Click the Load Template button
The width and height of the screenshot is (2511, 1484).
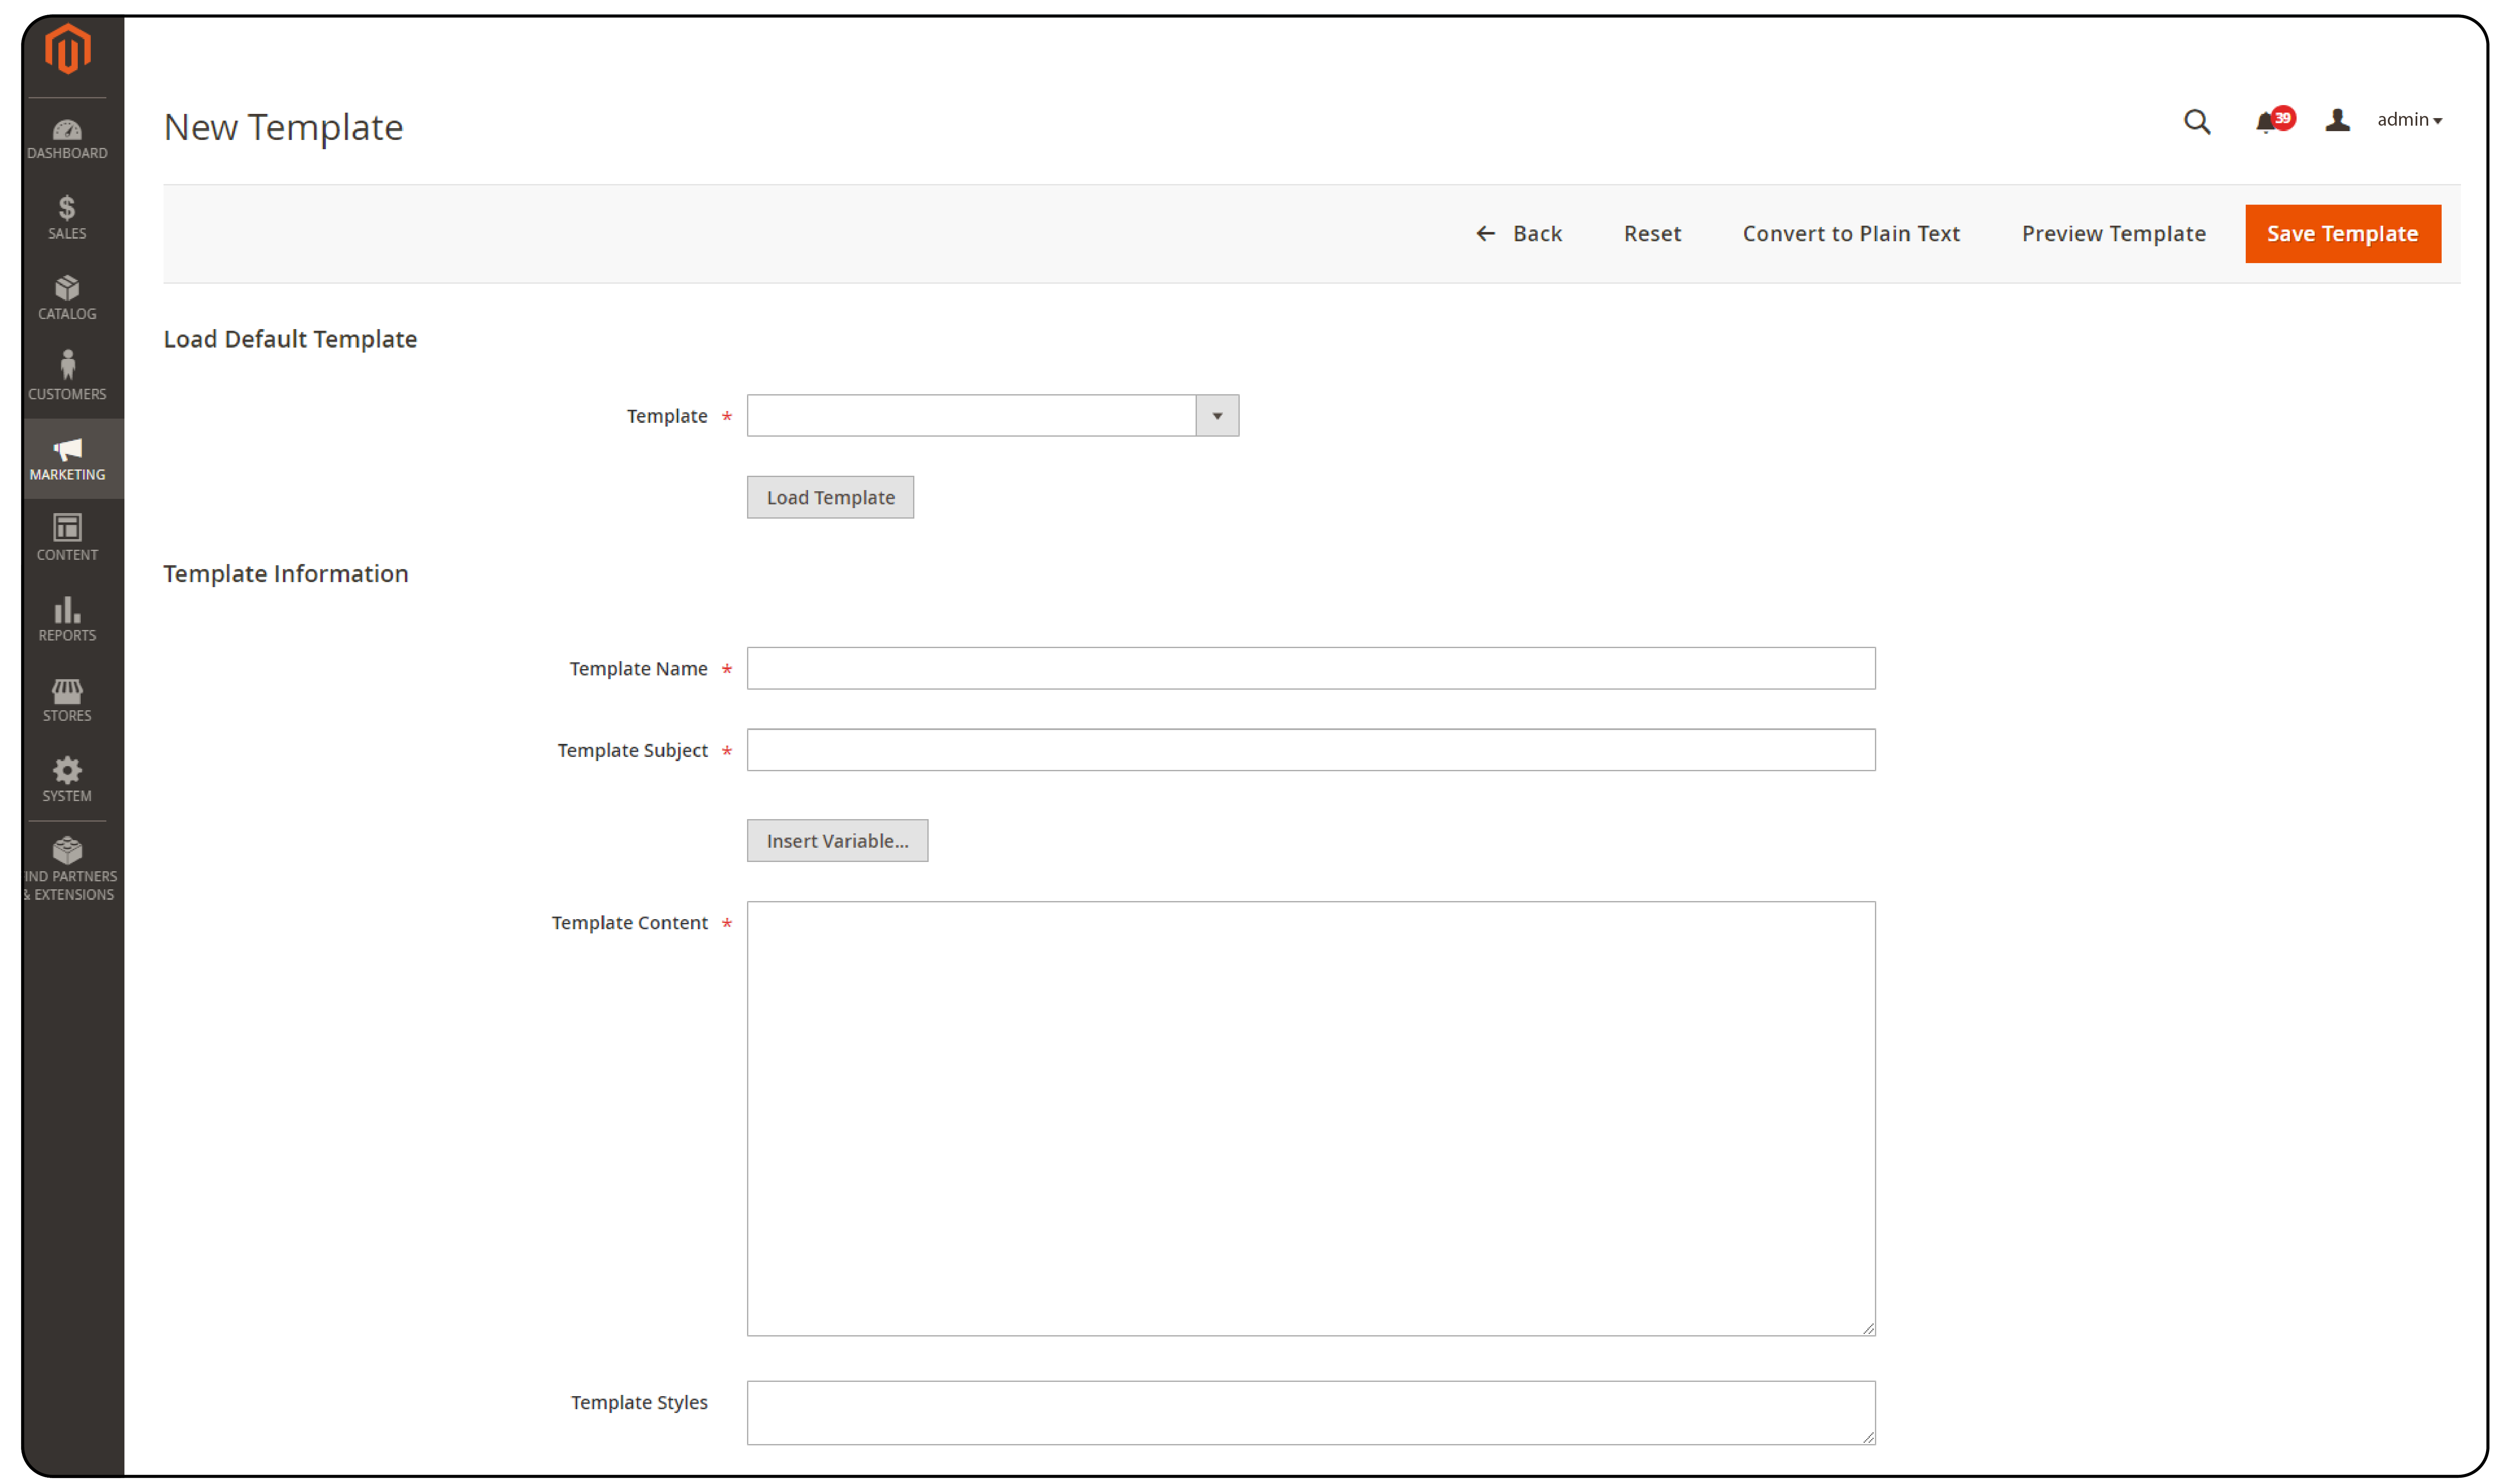click(x=830, y=498)
